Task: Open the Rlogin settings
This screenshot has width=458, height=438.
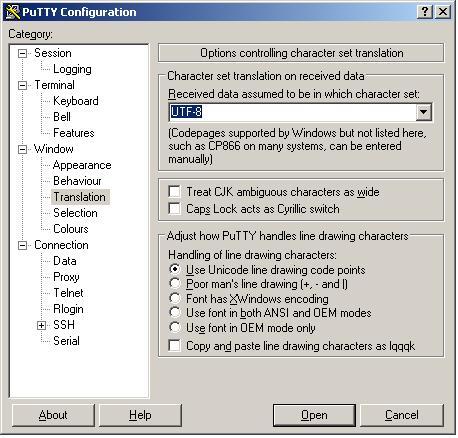Action: [68, 309]
